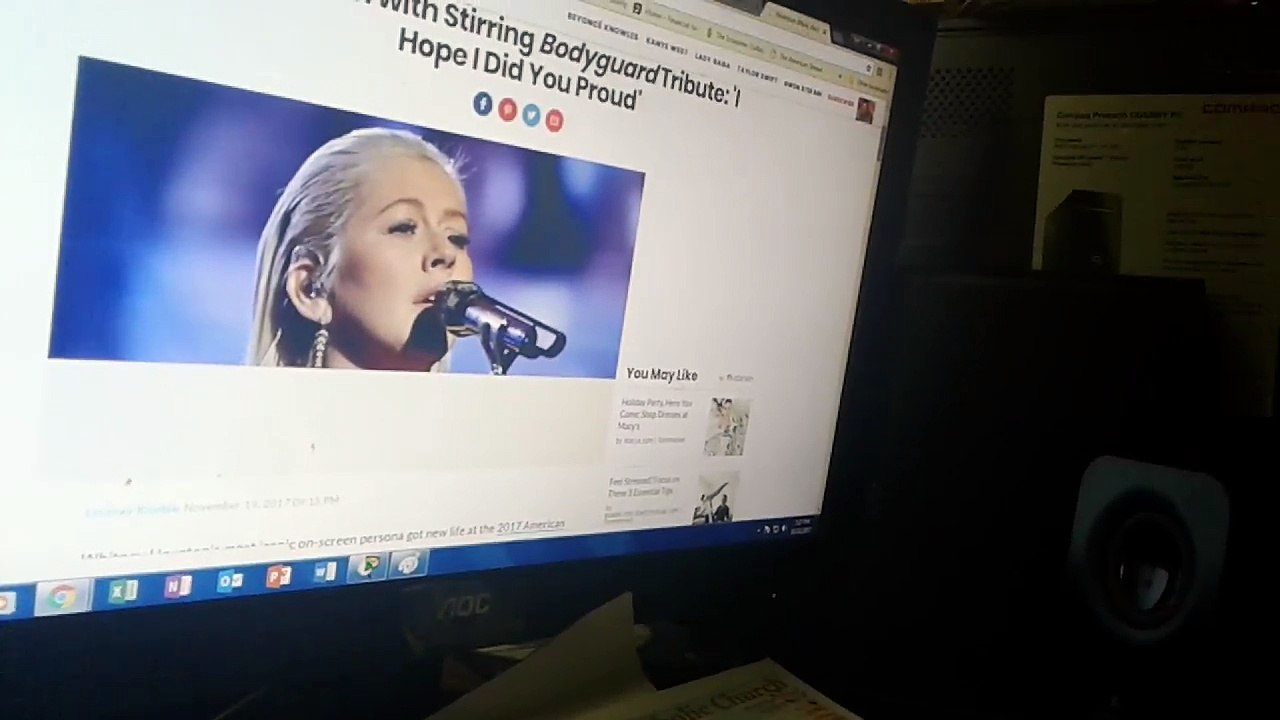Open the Gwen Stefani nav link
The width and height of the screenshot is (1280, 720).
[x=803, y=88]
